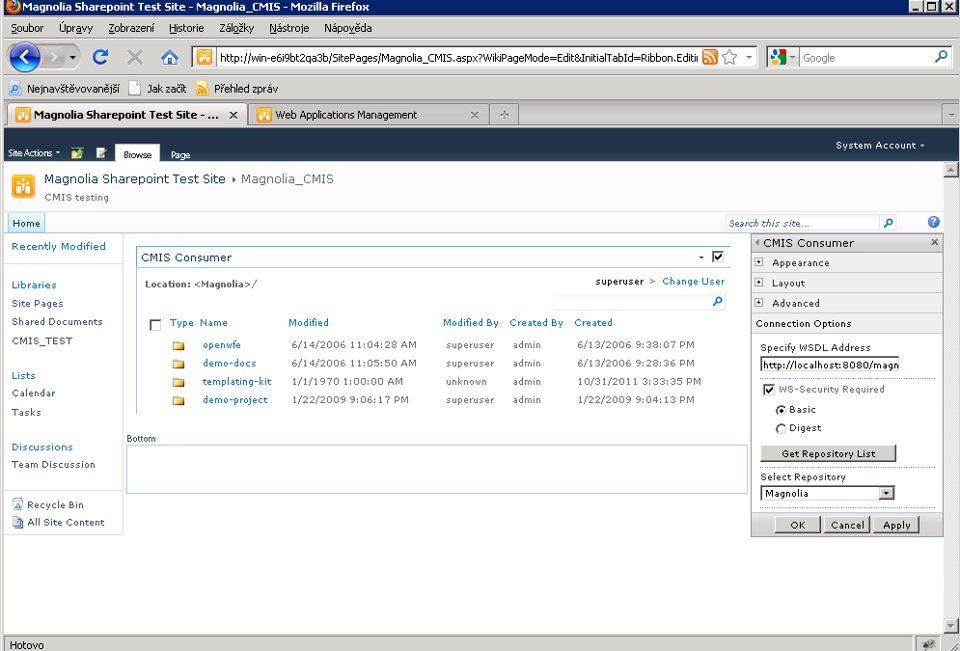Screen dimensions: 960x651
Task: Click the Navigate Up folder icon in ribbon
Action: (77, 153)
